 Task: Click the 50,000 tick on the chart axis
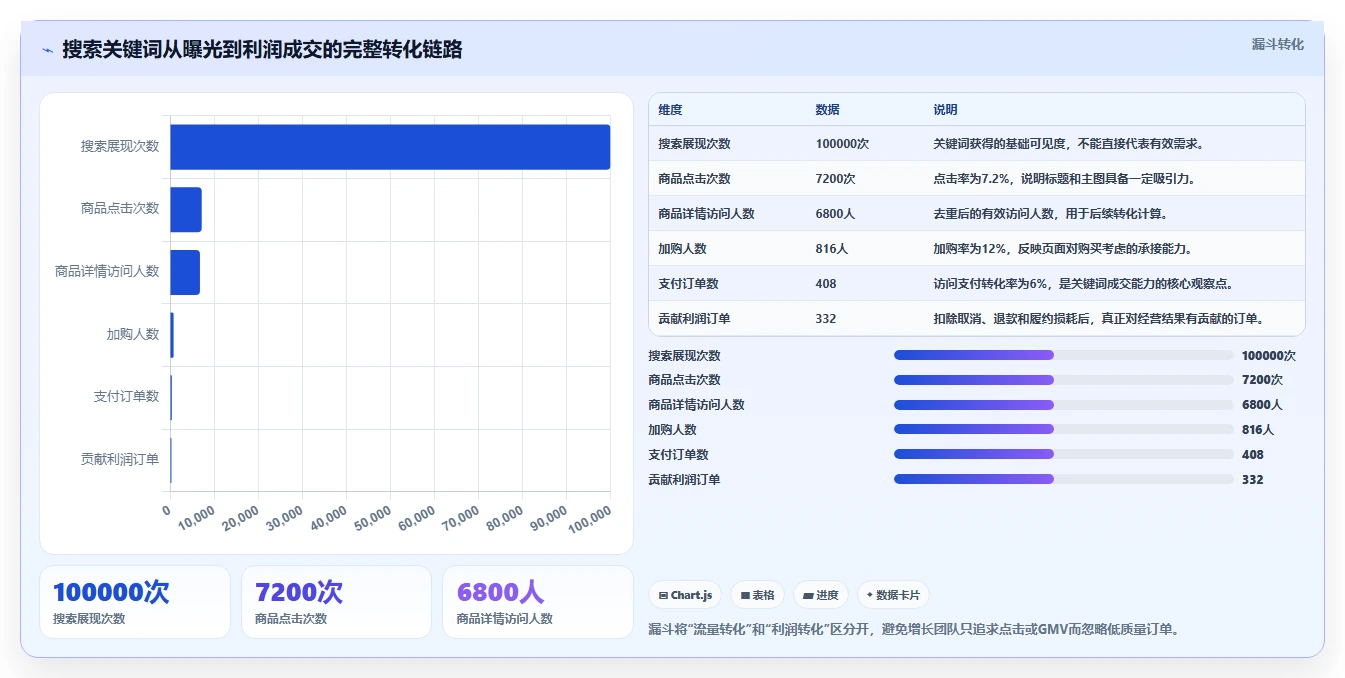[x=372, y=517]
